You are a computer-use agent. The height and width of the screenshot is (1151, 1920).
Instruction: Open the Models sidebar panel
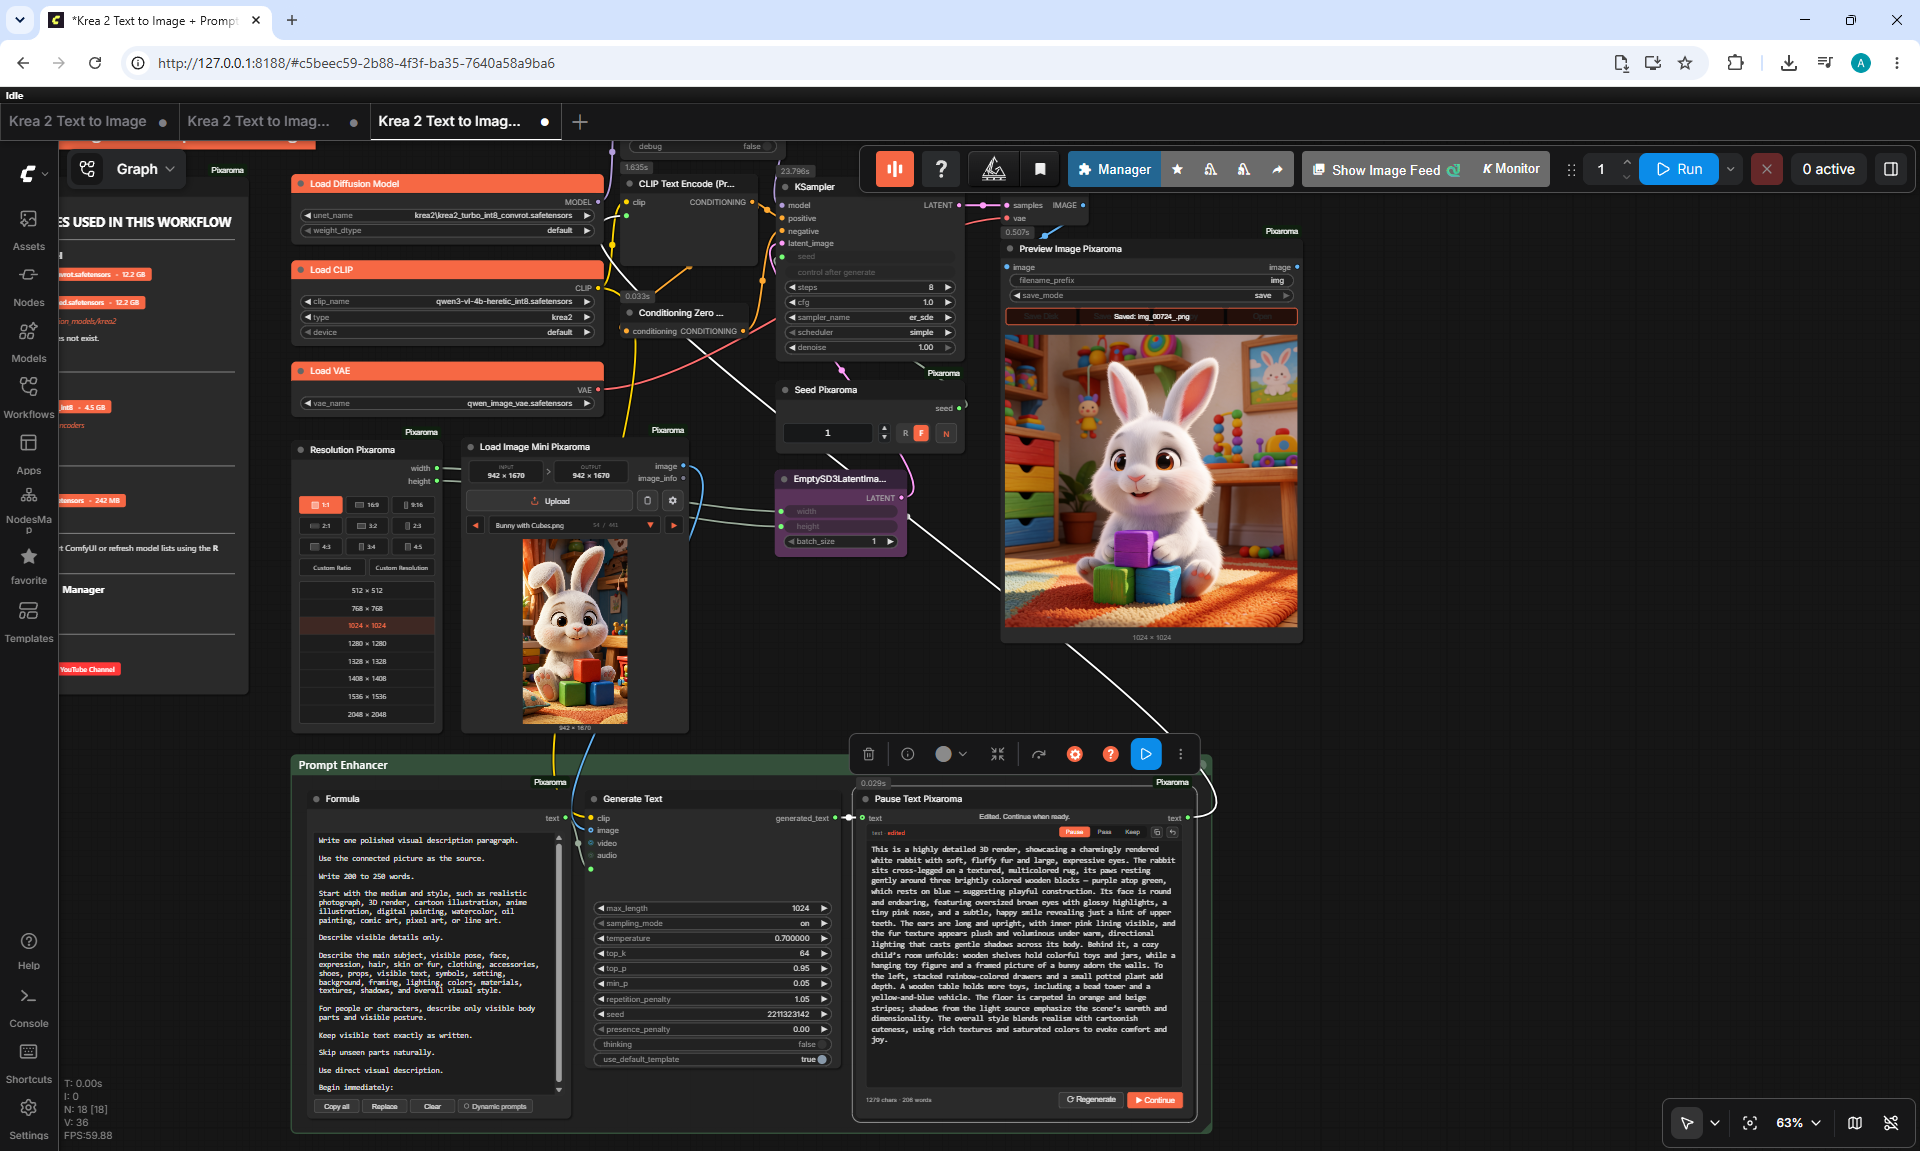28,342
